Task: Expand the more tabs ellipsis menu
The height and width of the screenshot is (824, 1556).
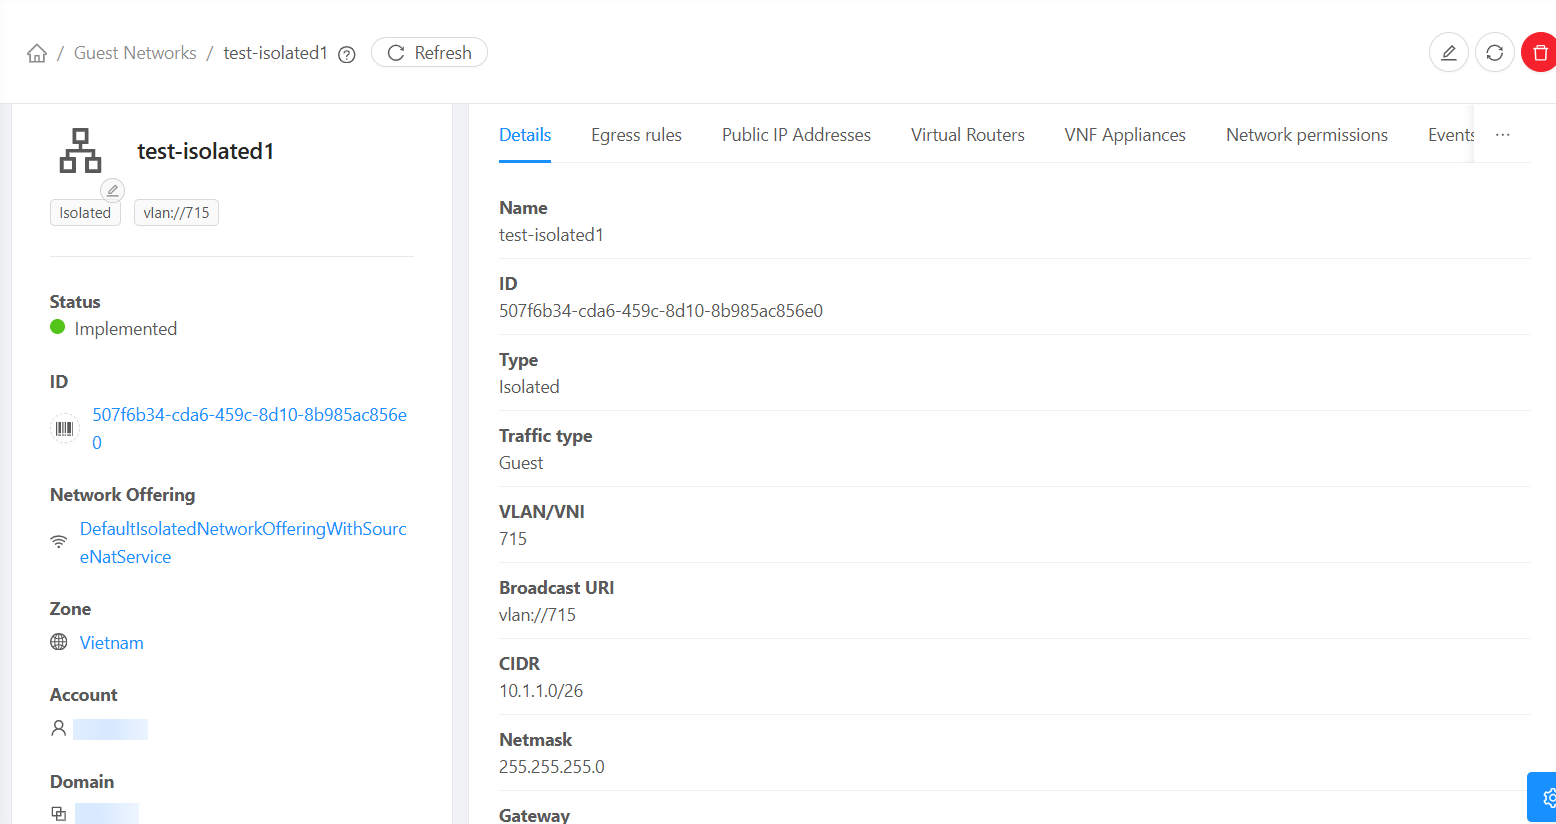Action: point(1502,135)
